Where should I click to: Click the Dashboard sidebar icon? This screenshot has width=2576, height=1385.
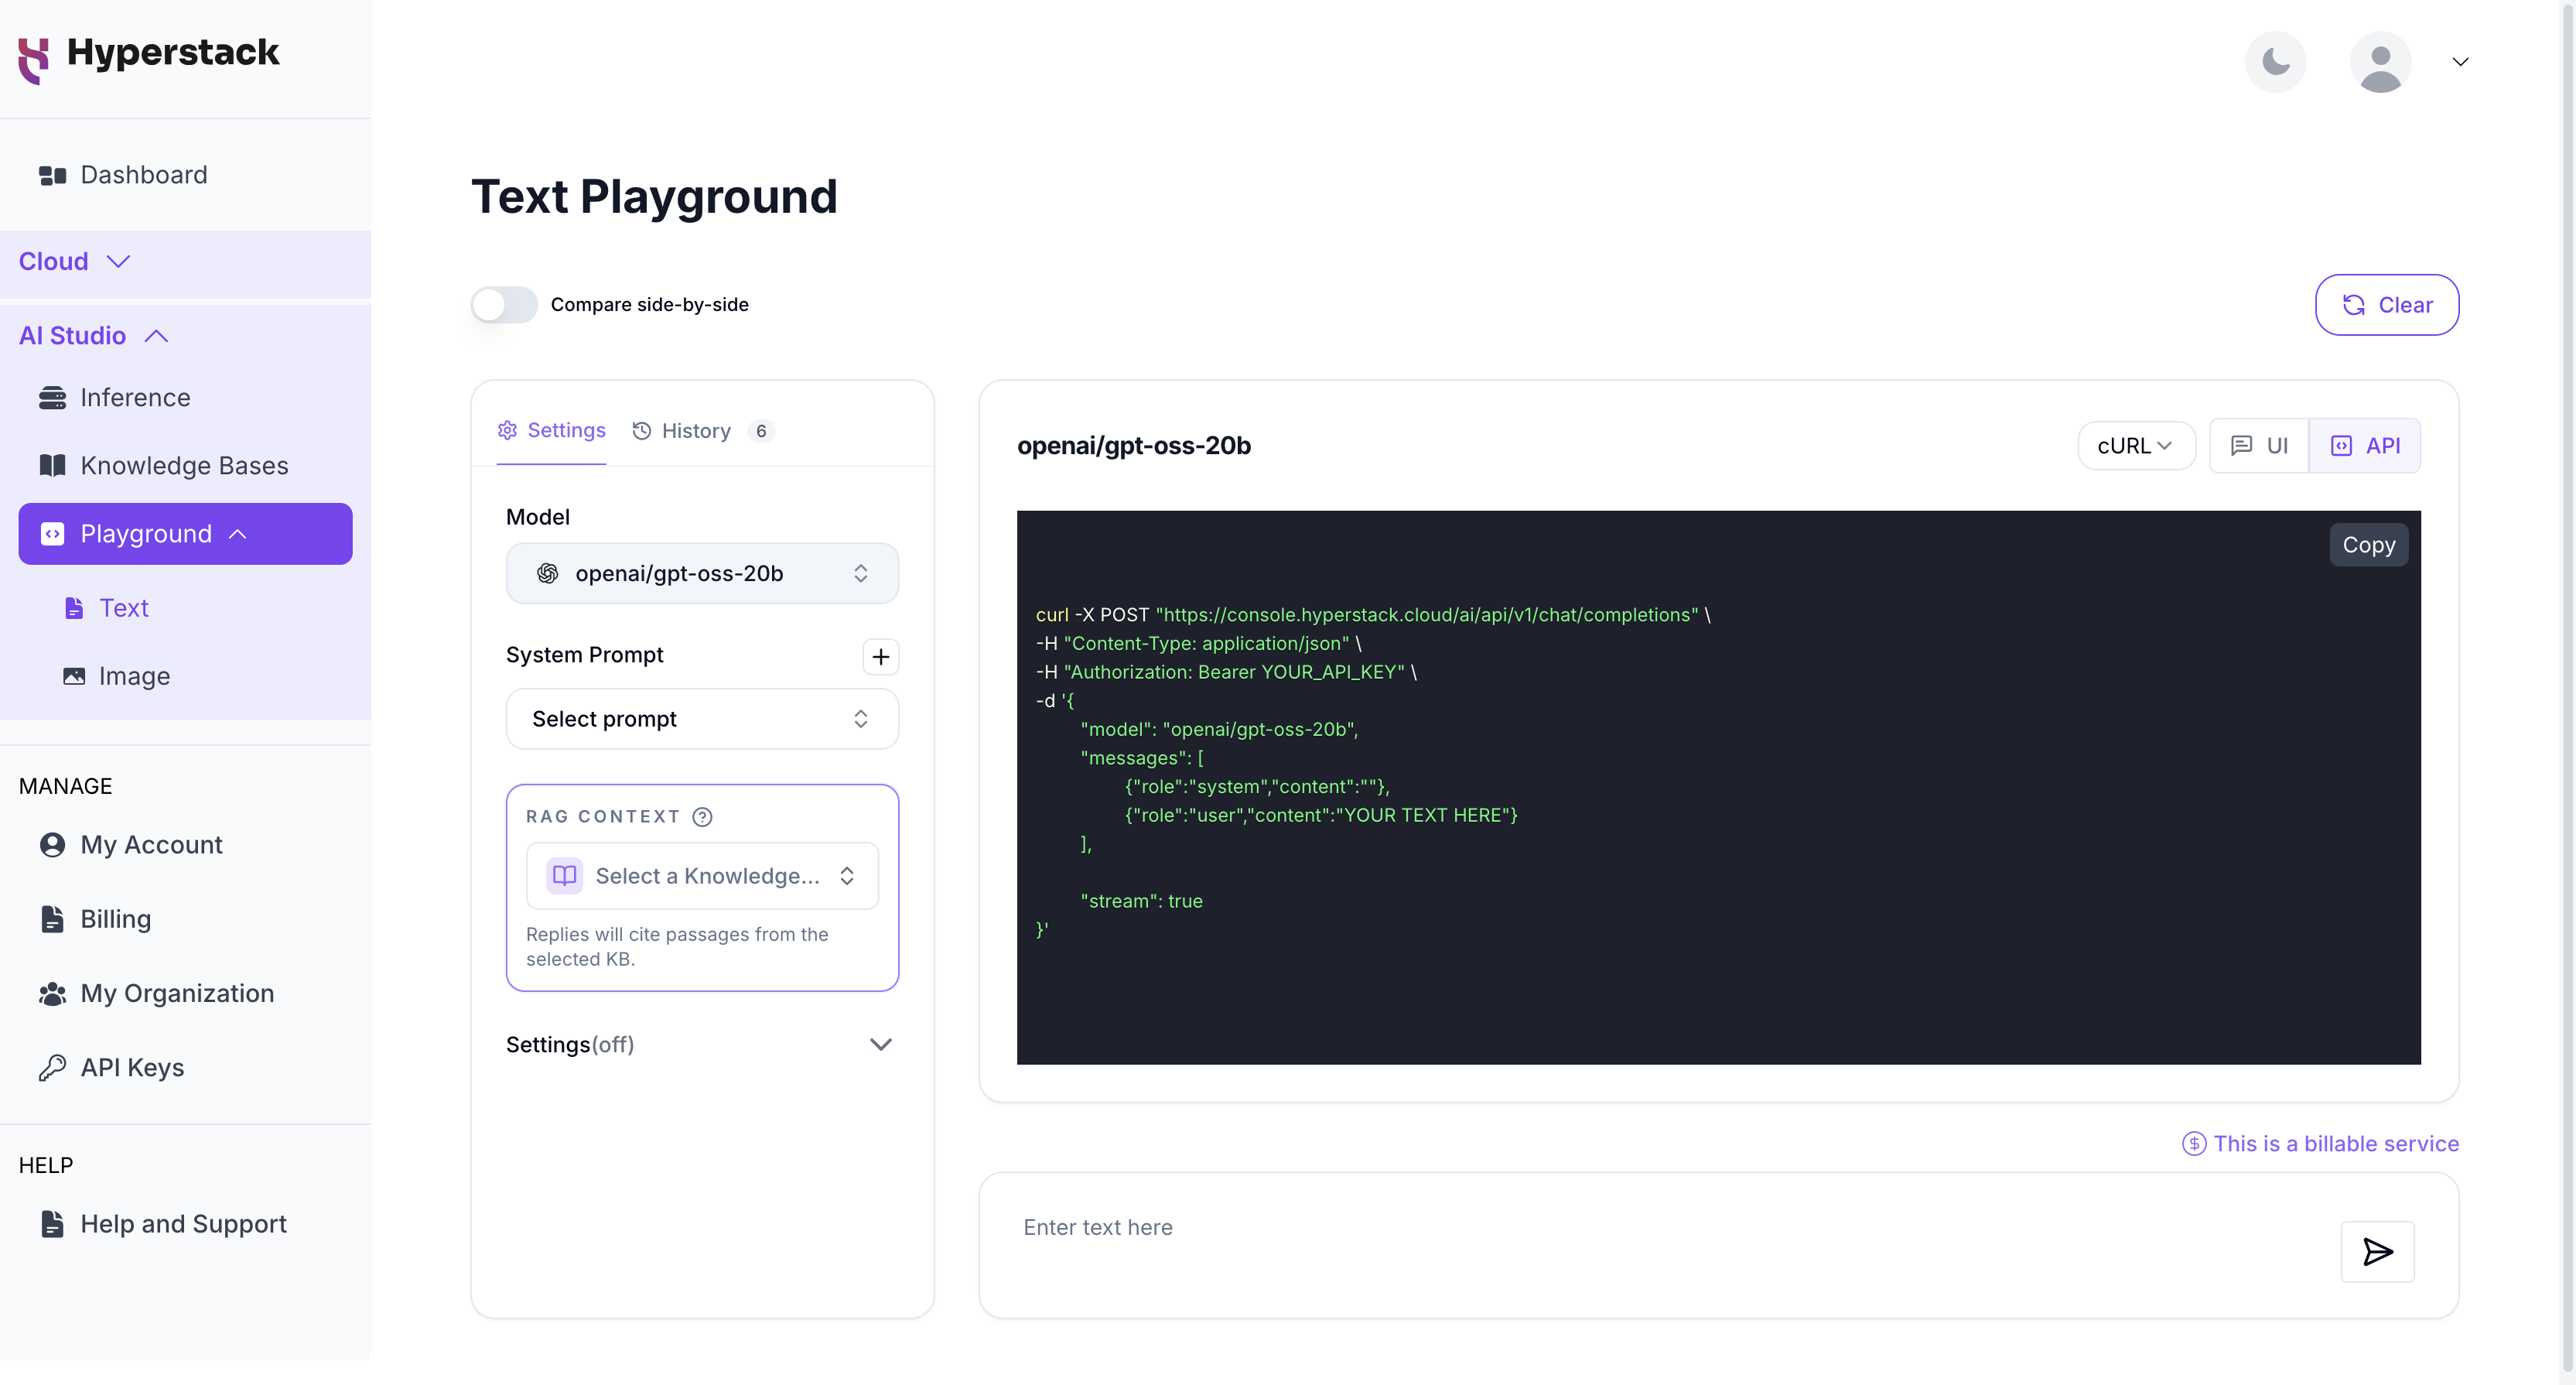tap(52, 175)
